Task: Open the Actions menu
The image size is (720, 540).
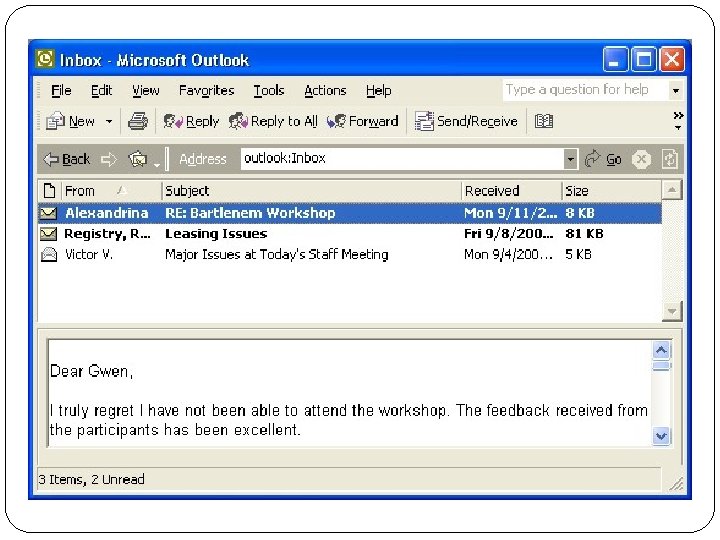Action: click(x=325, y=90)
